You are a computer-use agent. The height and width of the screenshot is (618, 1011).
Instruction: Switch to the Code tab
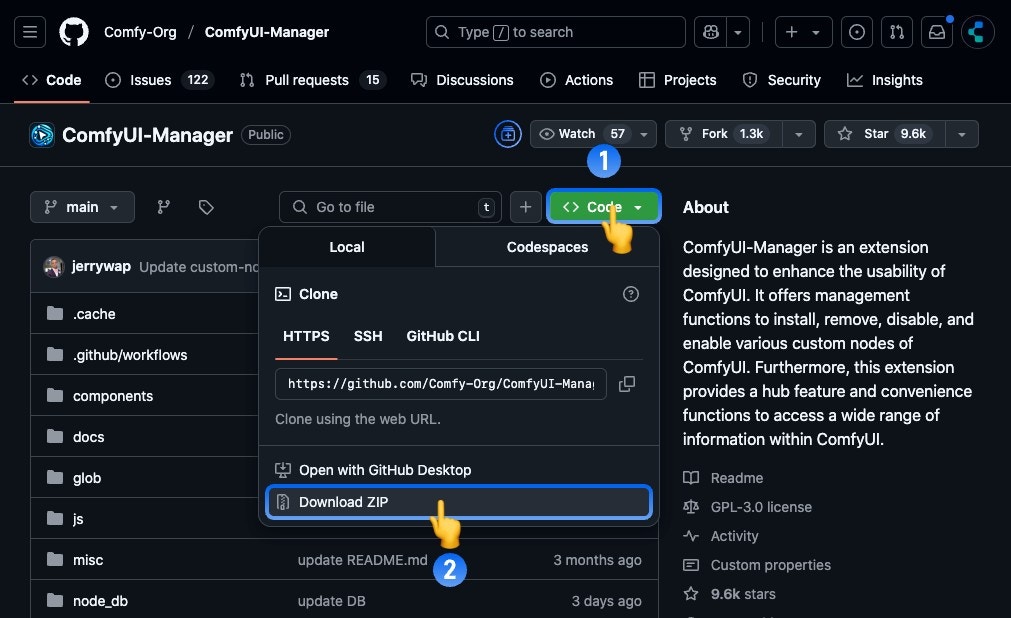[52, 80]
